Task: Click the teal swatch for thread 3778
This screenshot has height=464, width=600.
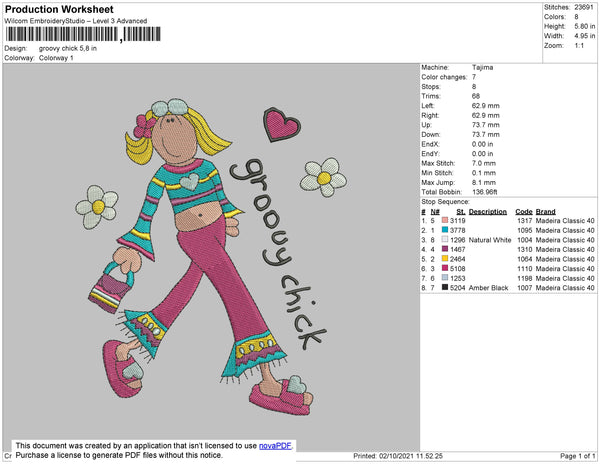Action: click(x=445, y=230)
